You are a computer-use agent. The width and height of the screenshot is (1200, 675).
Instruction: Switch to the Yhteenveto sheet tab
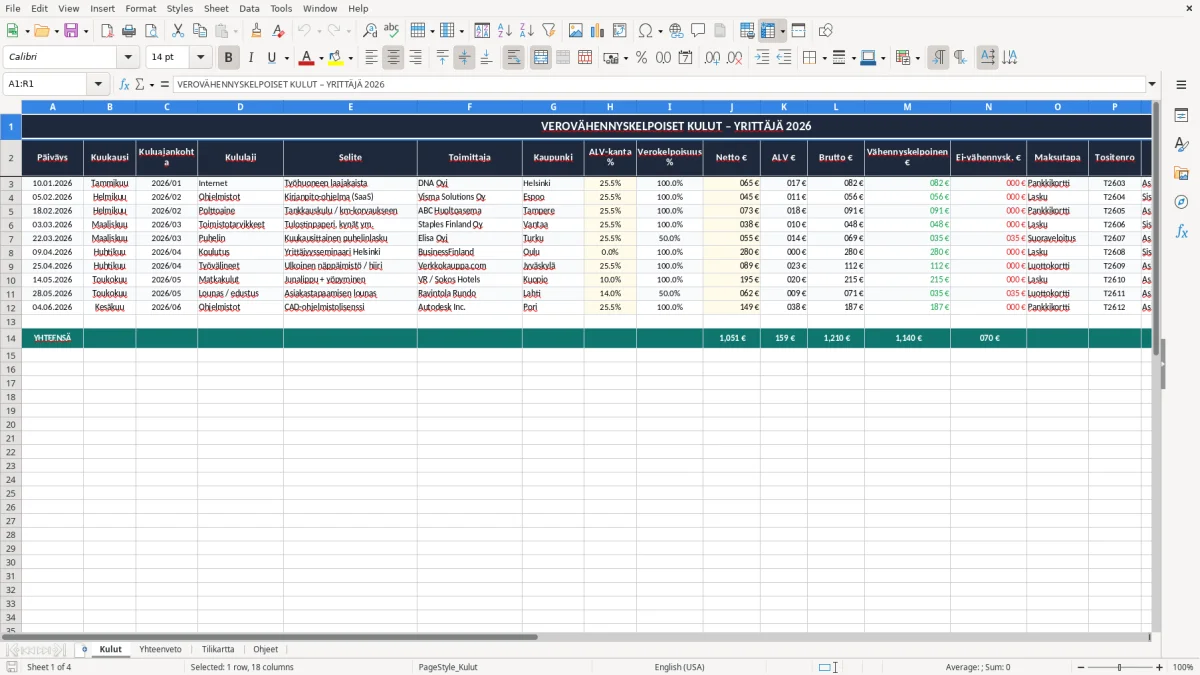click(160, 649)
